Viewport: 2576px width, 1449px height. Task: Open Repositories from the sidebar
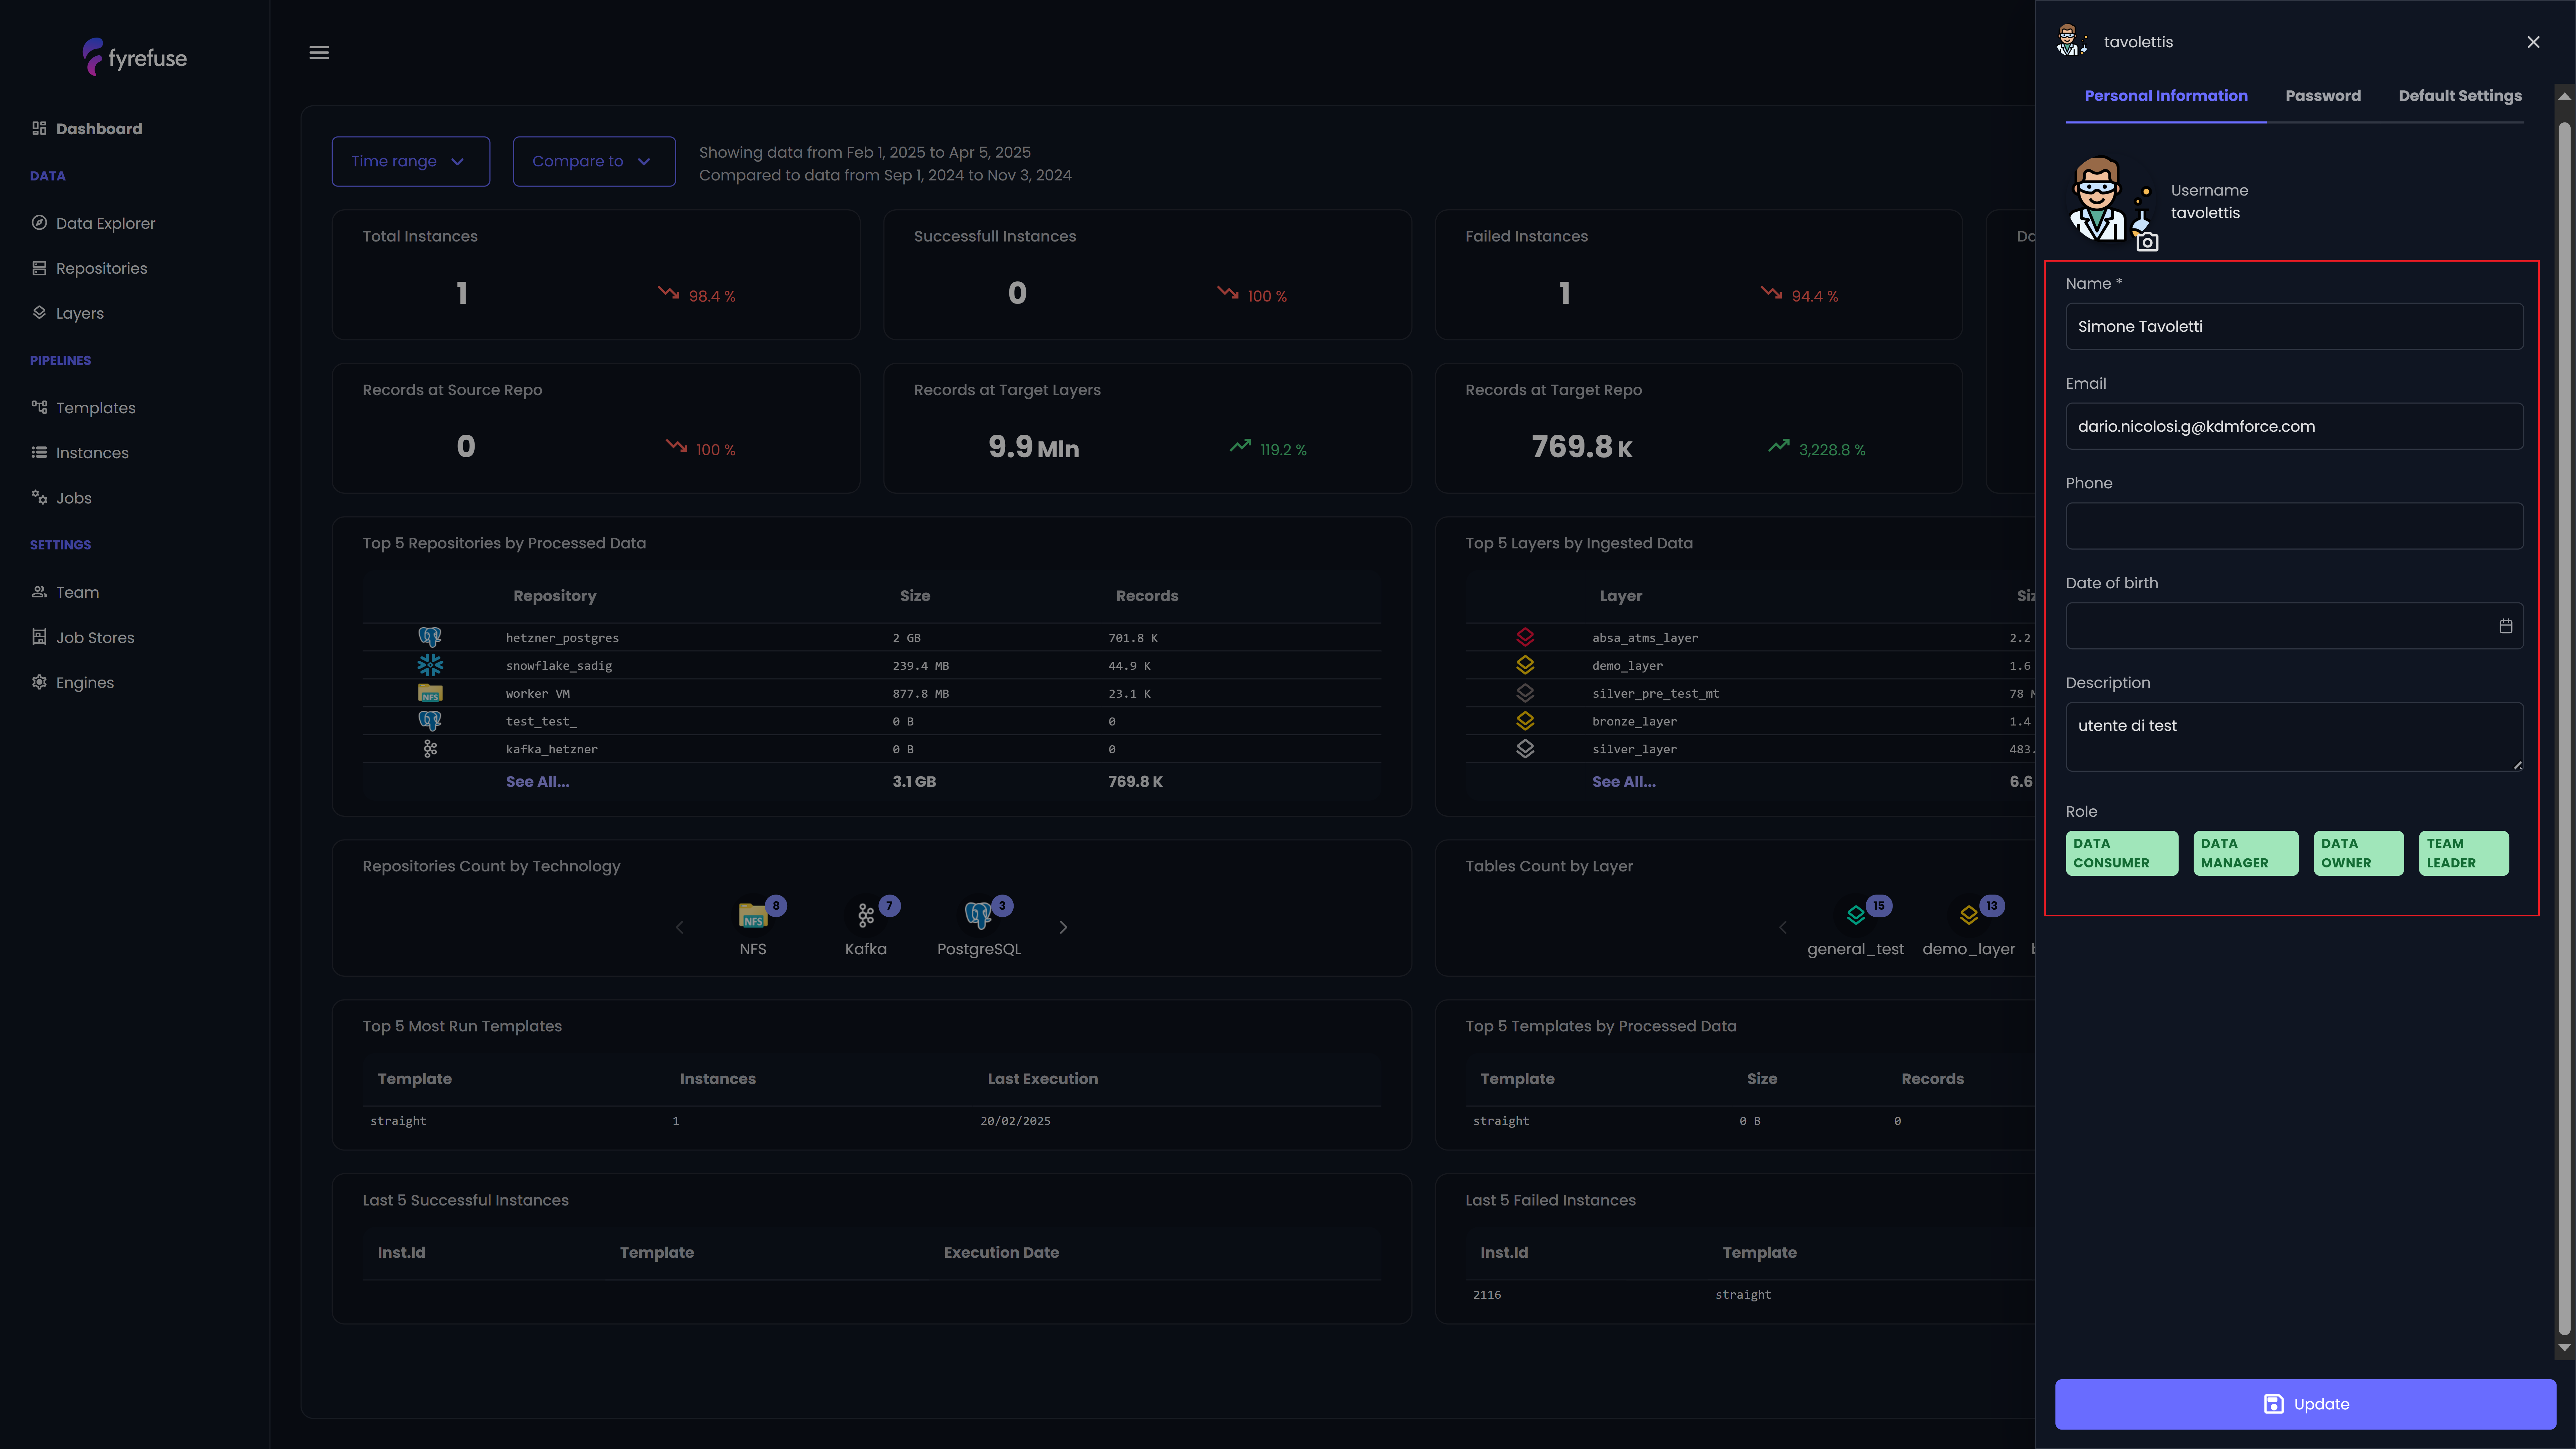click(x=101, y=268)
